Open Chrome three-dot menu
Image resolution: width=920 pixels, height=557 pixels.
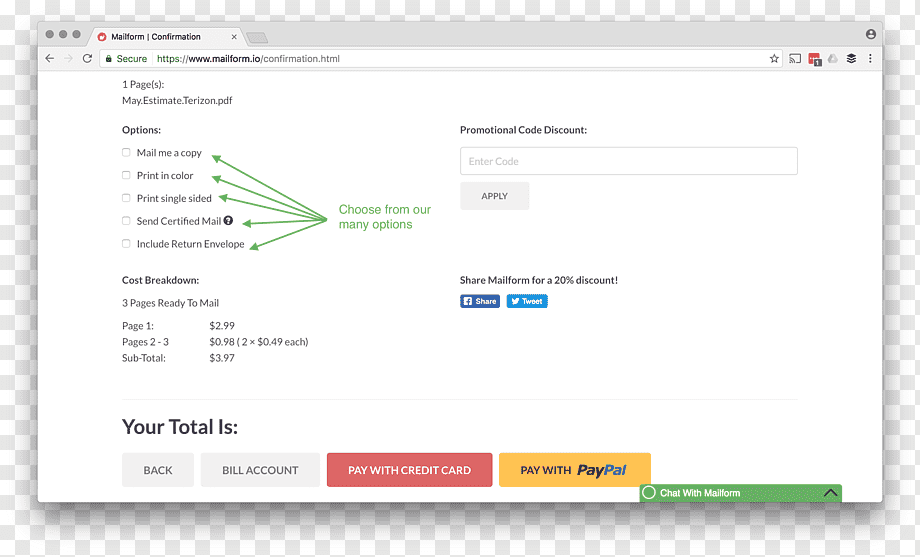[x=870, y=59]
